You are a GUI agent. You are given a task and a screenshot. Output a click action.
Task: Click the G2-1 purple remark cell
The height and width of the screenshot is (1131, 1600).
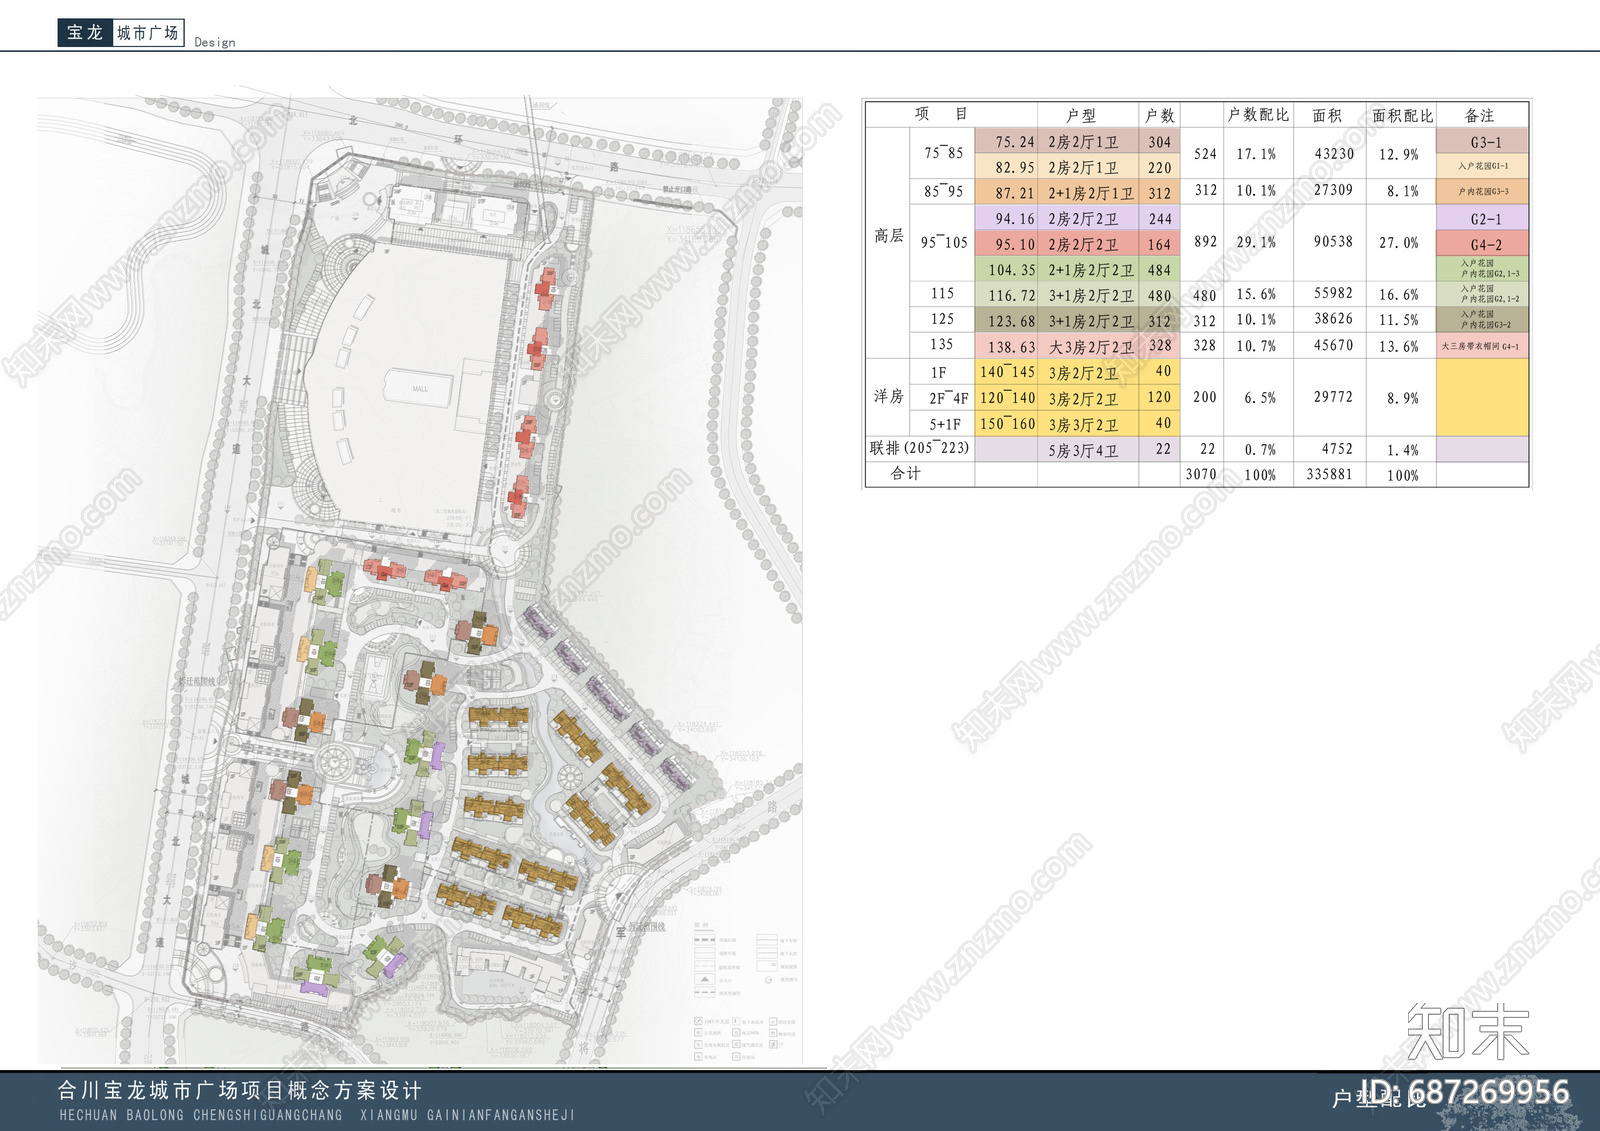(1483, 218)
